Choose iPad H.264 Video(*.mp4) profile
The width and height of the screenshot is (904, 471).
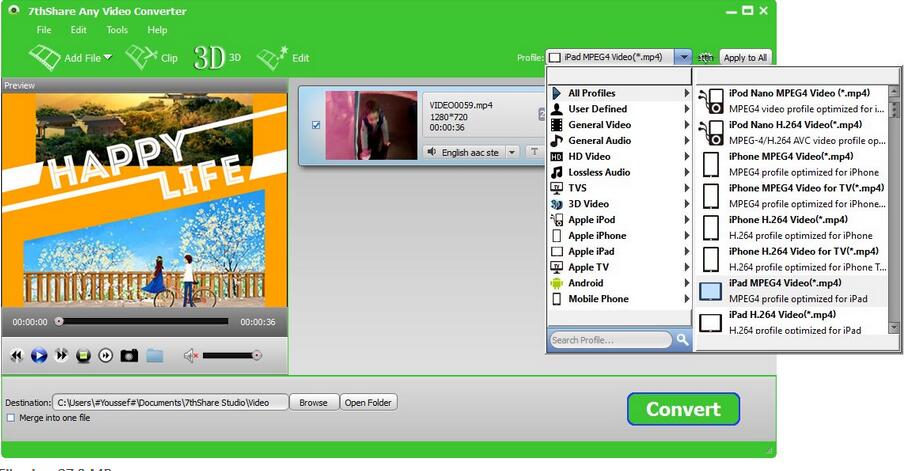(x=791, y=322)
